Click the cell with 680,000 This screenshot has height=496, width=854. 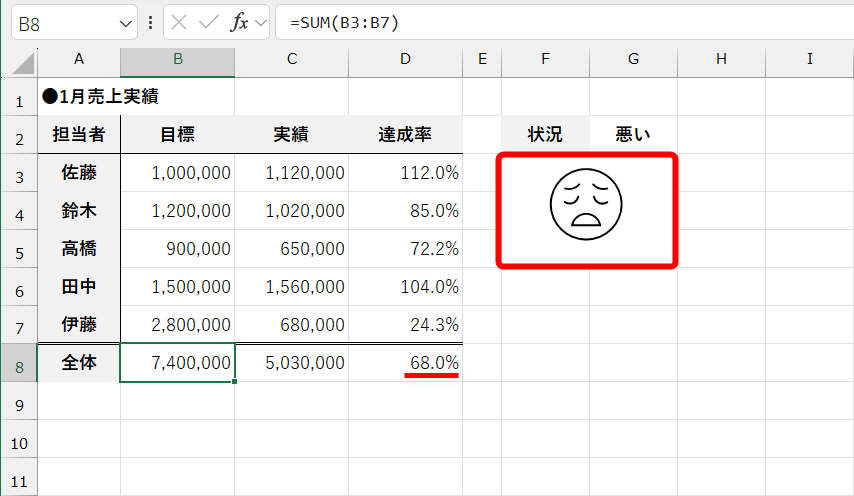[x=291, y=324]
